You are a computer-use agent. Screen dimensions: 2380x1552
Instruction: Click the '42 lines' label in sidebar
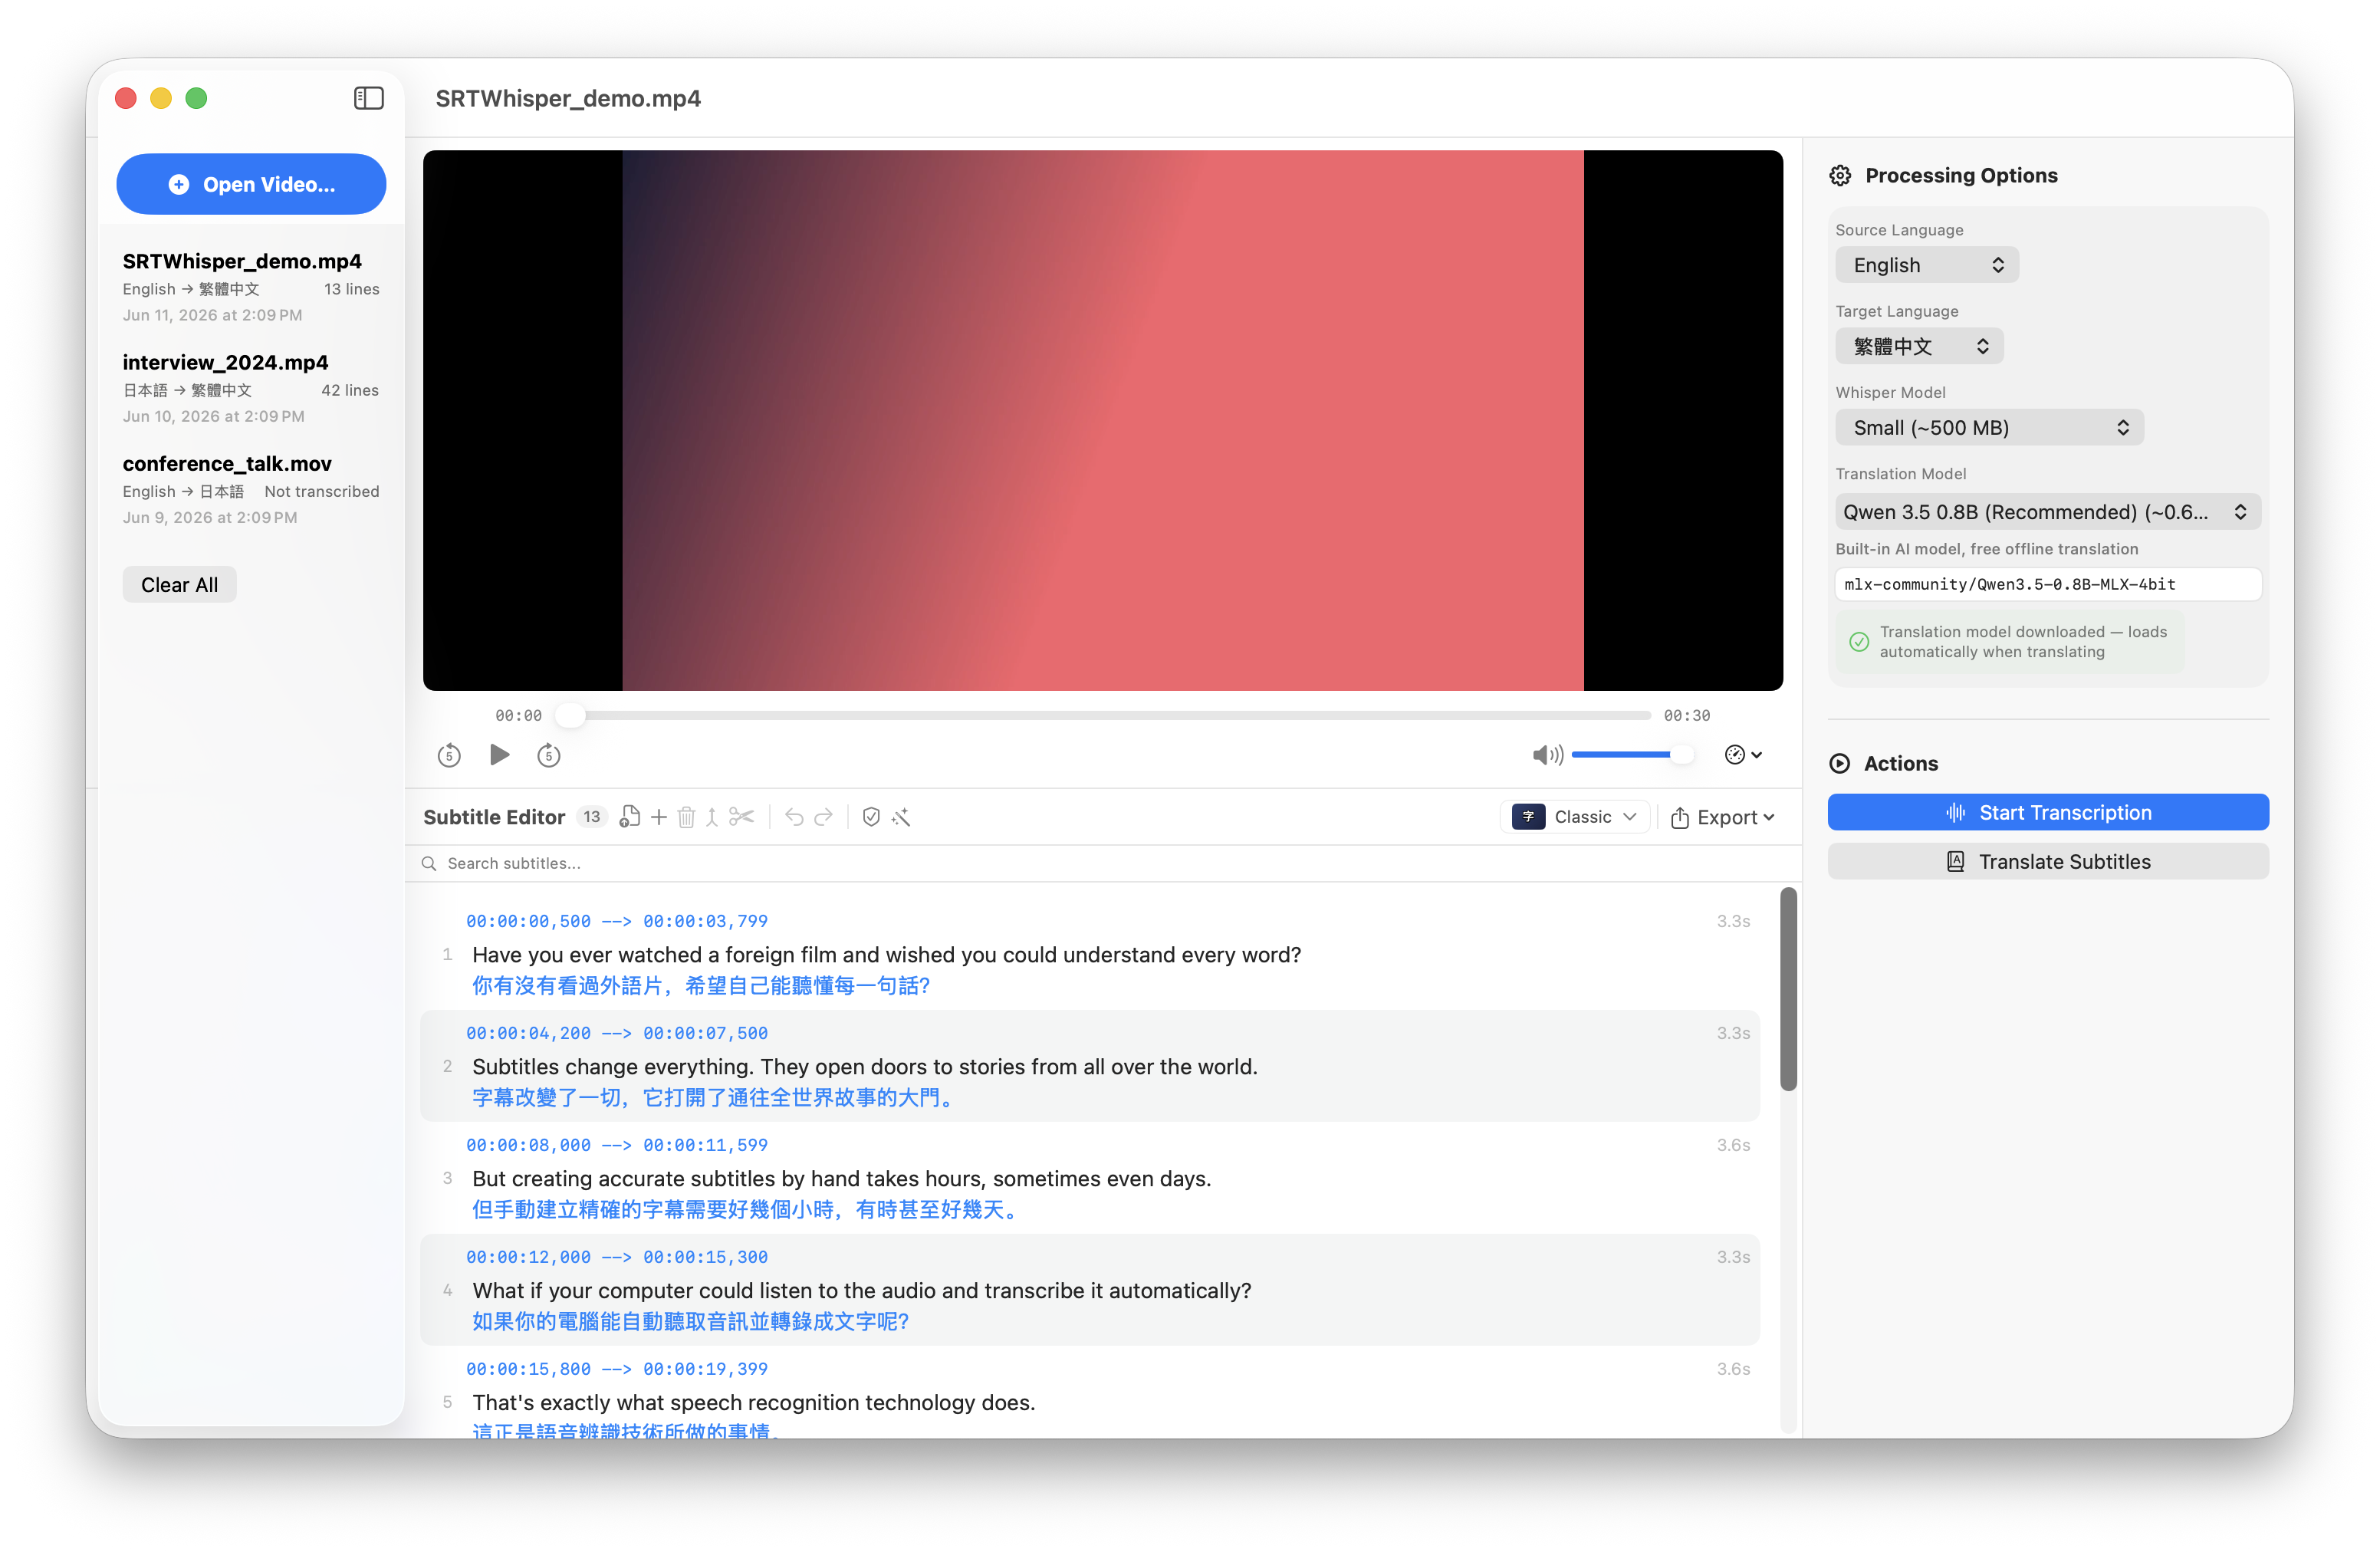[349, 390]
